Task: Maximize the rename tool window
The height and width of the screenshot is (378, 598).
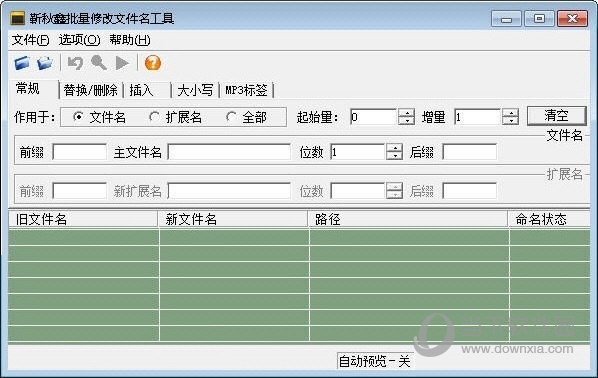Action: (x=539, y=19)
